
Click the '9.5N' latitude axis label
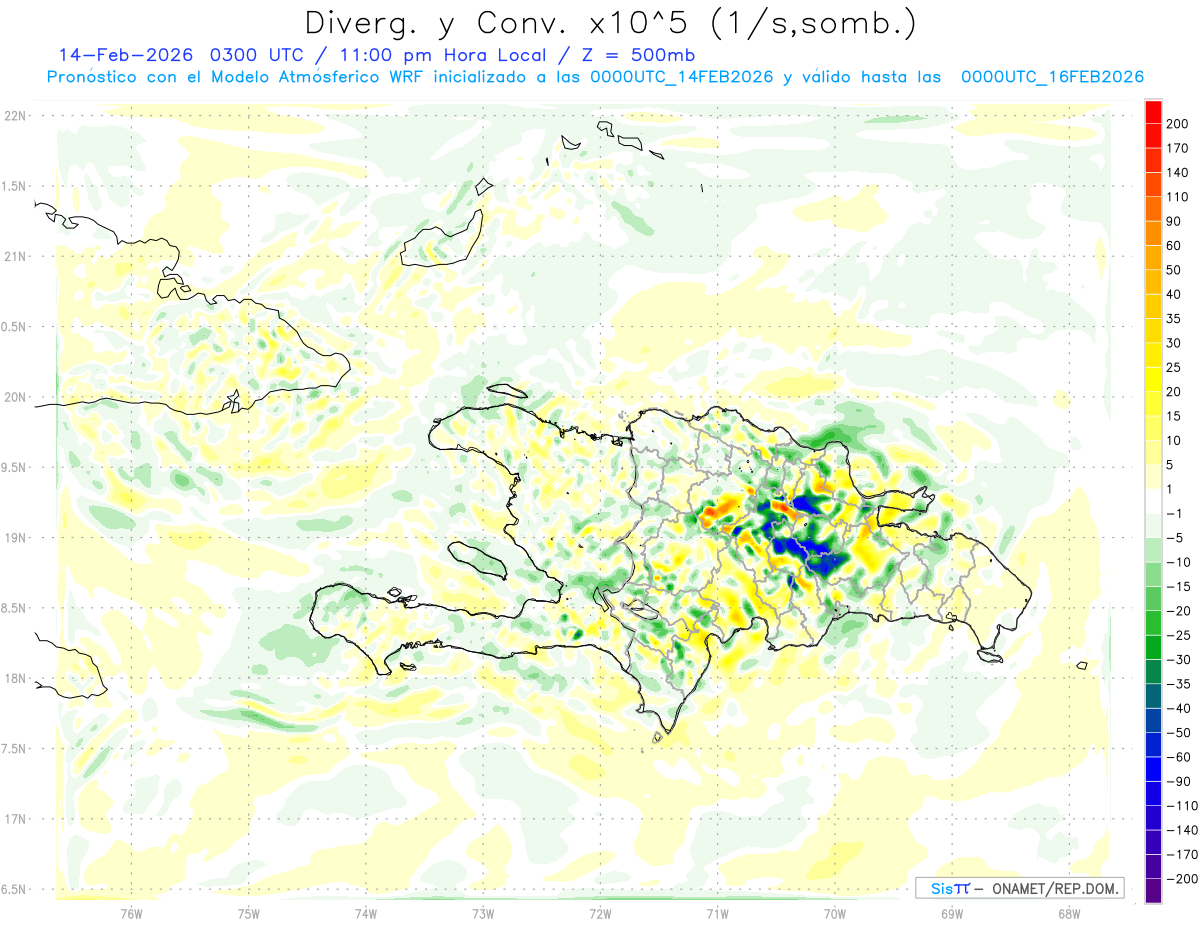point(15,467)
